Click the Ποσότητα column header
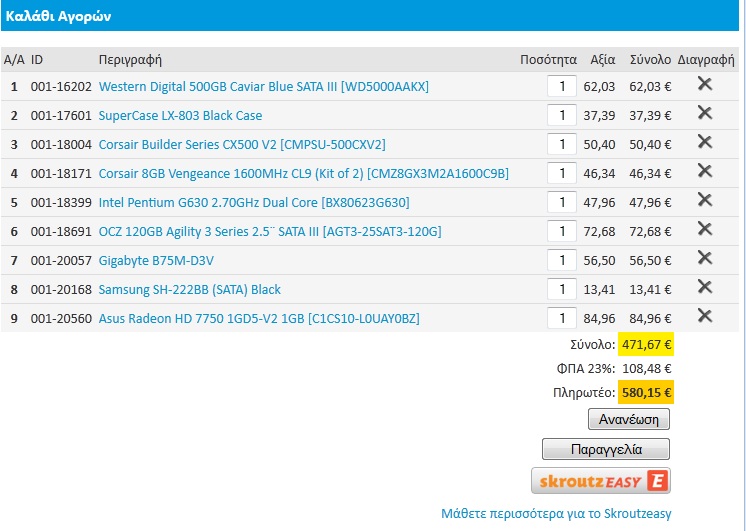The height and width of the screenshot is (531, 746). (548, 60)
